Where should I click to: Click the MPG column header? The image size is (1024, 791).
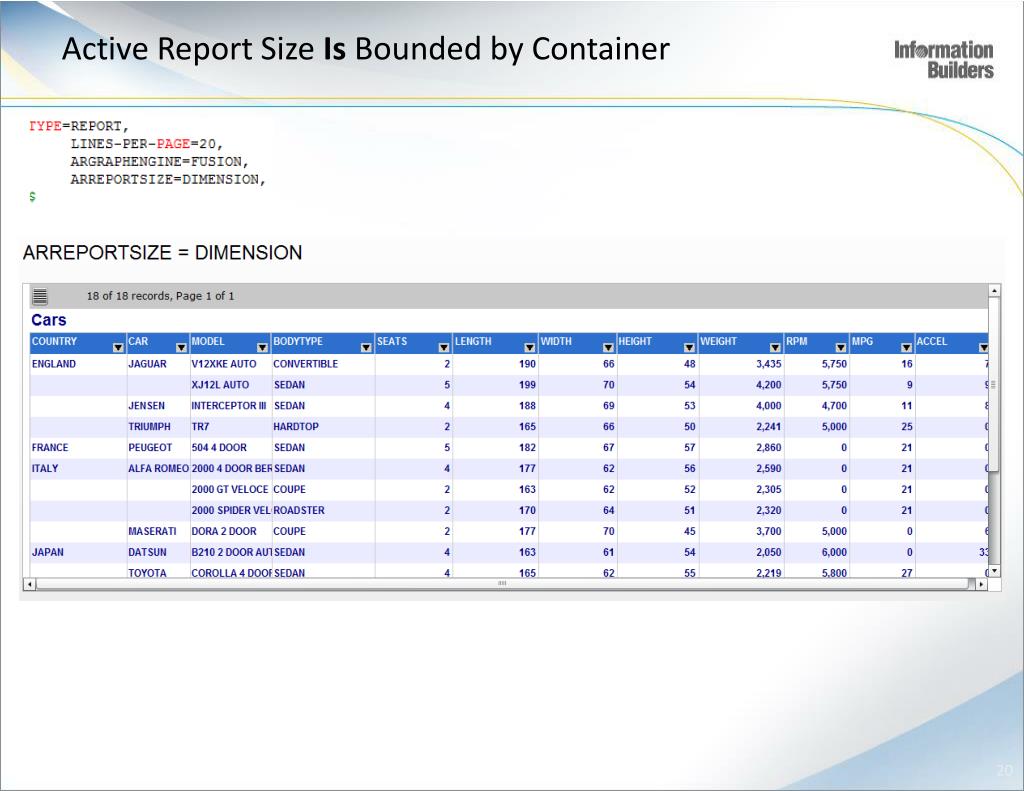pyautogui.click(x=882, y=342)
